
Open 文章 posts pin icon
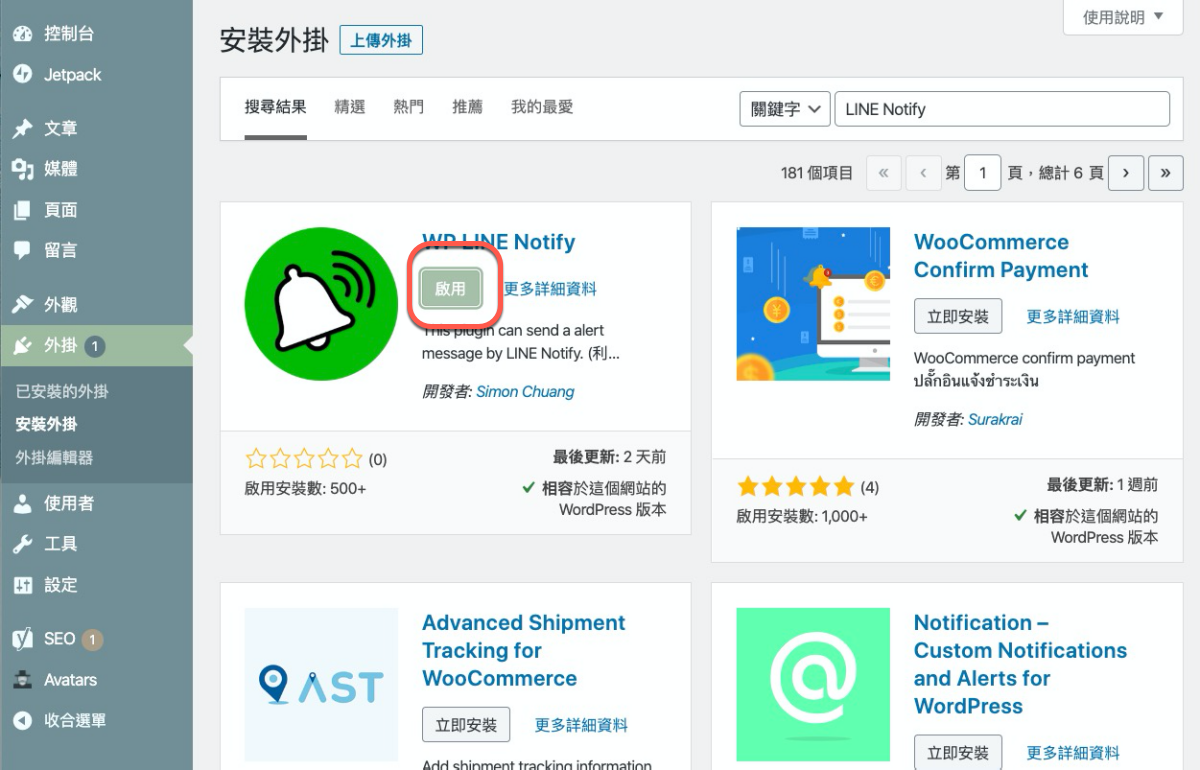(22, 129)
